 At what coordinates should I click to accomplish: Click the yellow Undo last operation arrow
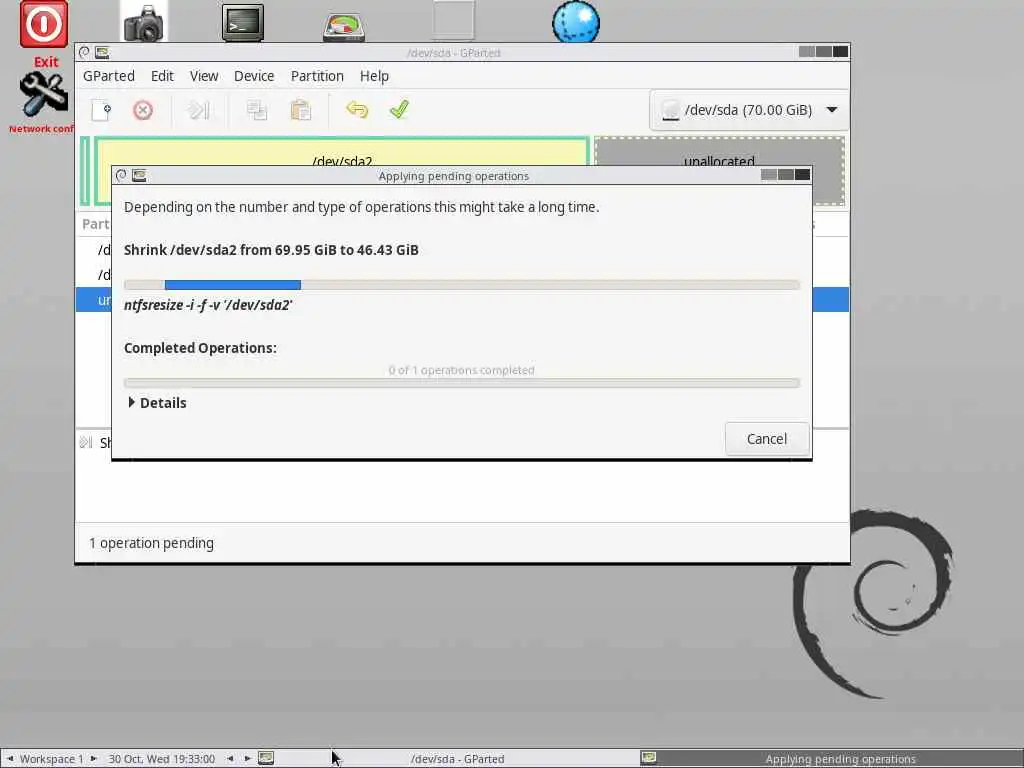pyautogui.click(x=357, y=110)
